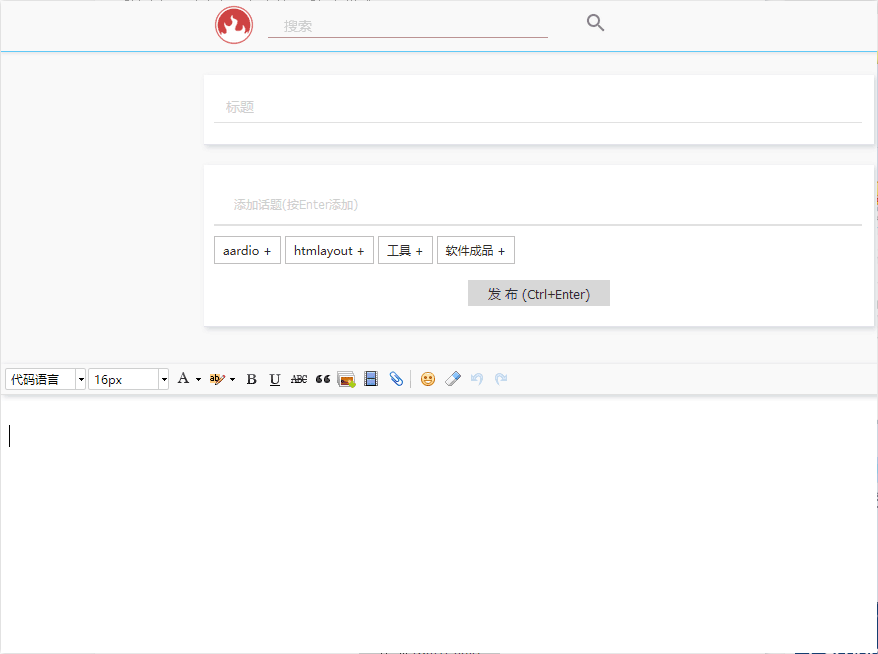Viewport: 878px width, 654px height.
Task: Click the magnifying glass search icon
Action: 595,23
